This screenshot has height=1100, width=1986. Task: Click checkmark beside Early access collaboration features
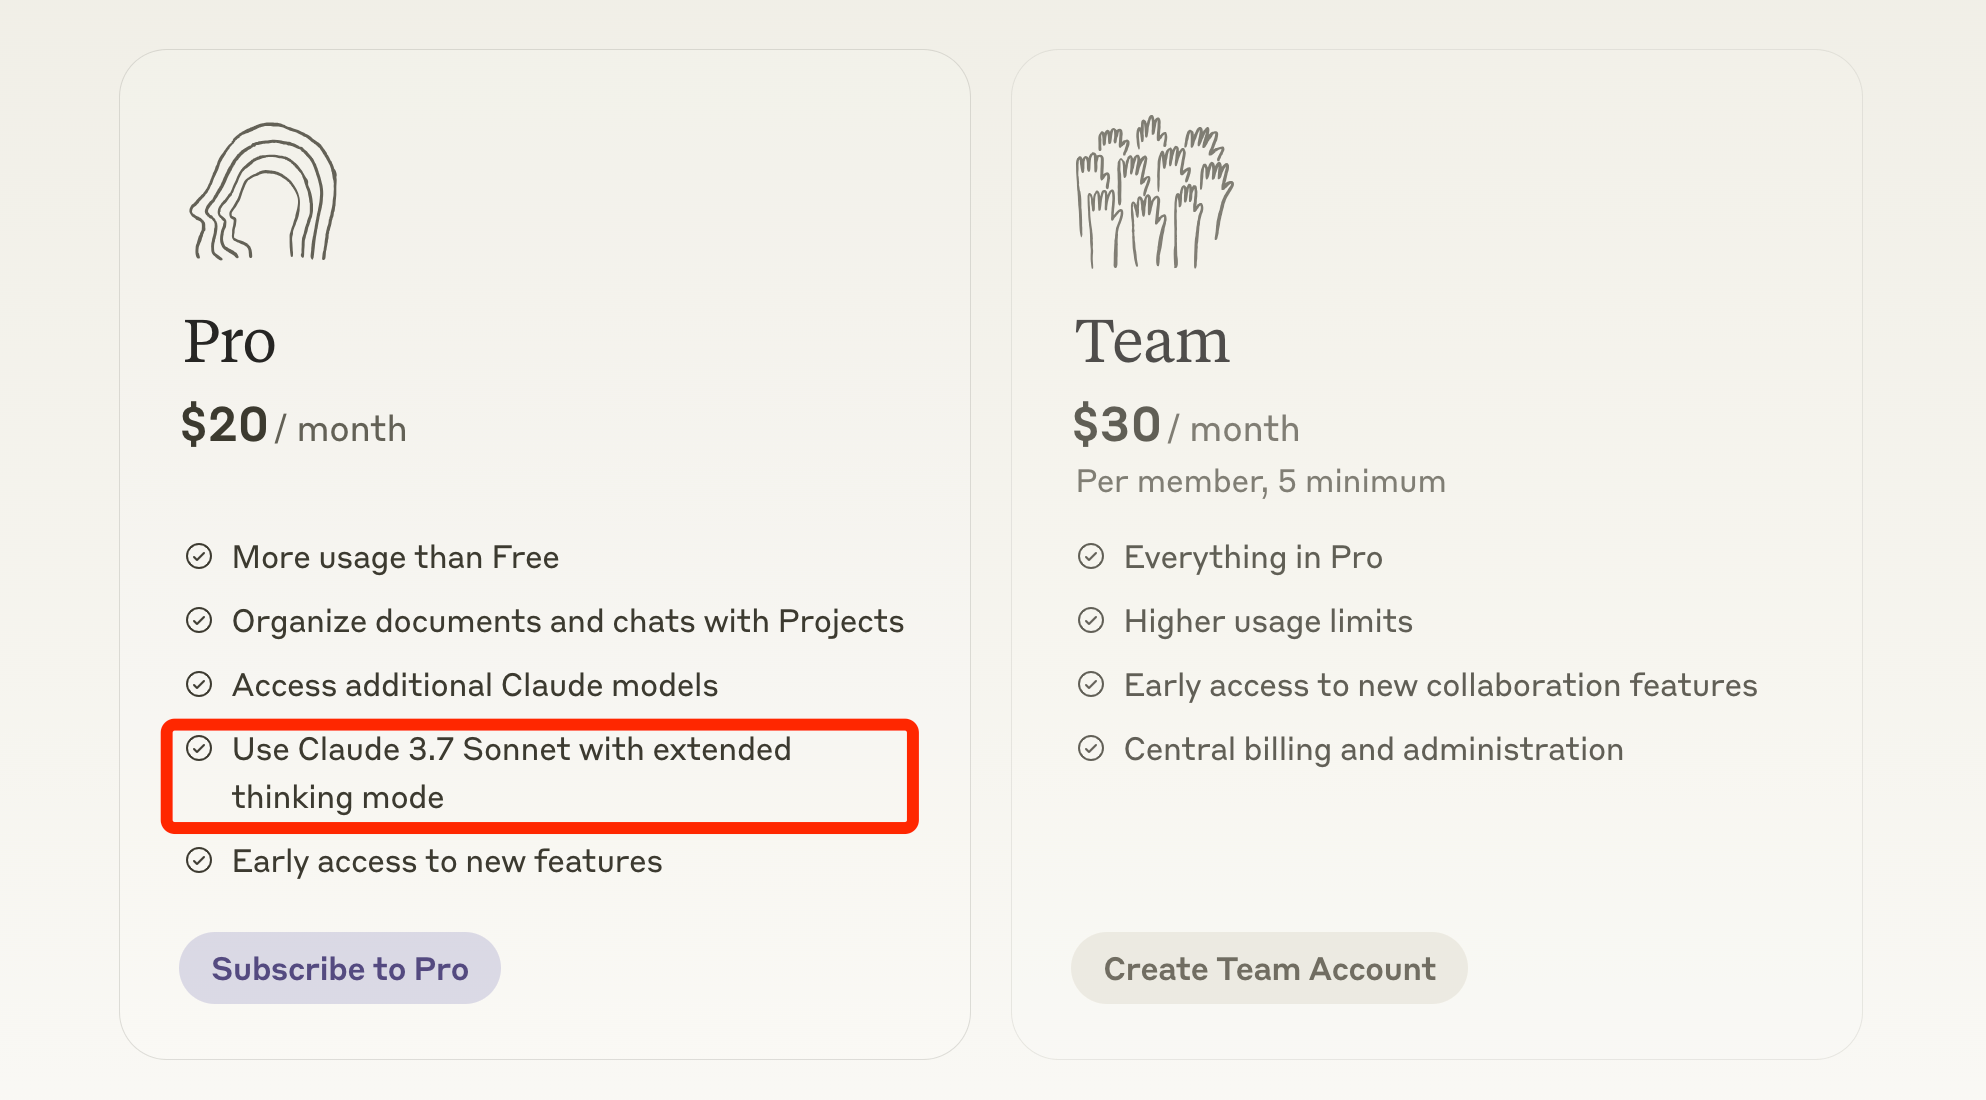point(1091,684)
